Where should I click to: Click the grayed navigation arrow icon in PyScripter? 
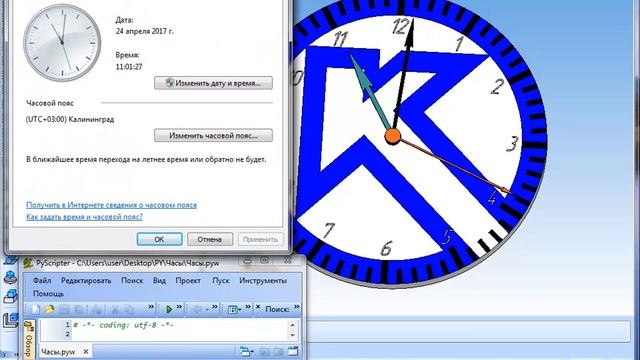197,309
